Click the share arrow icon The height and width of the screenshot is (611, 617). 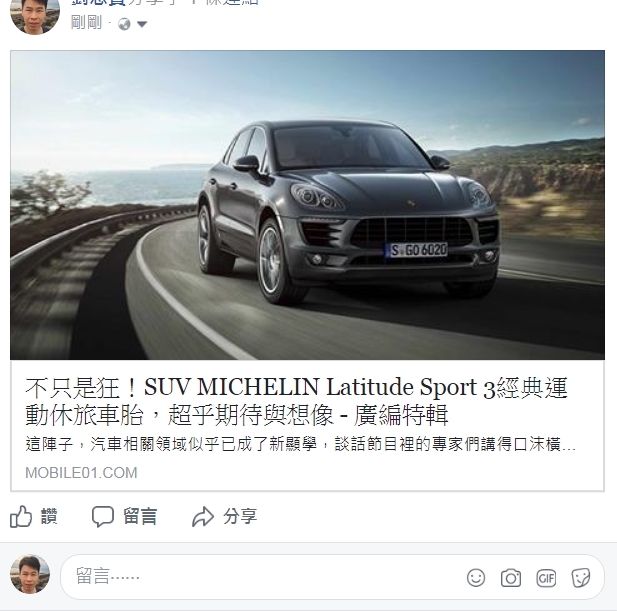(203, 516)
